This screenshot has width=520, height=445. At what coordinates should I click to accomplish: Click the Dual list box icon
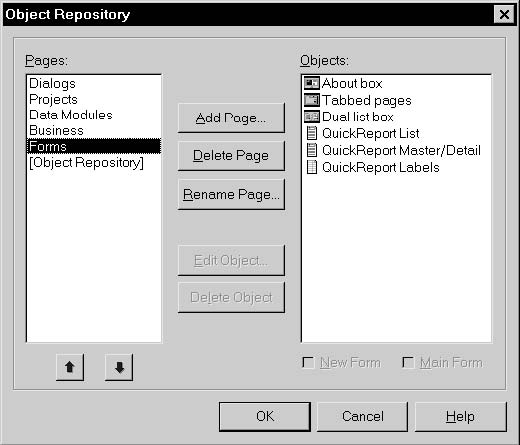[x=312, y=117]
